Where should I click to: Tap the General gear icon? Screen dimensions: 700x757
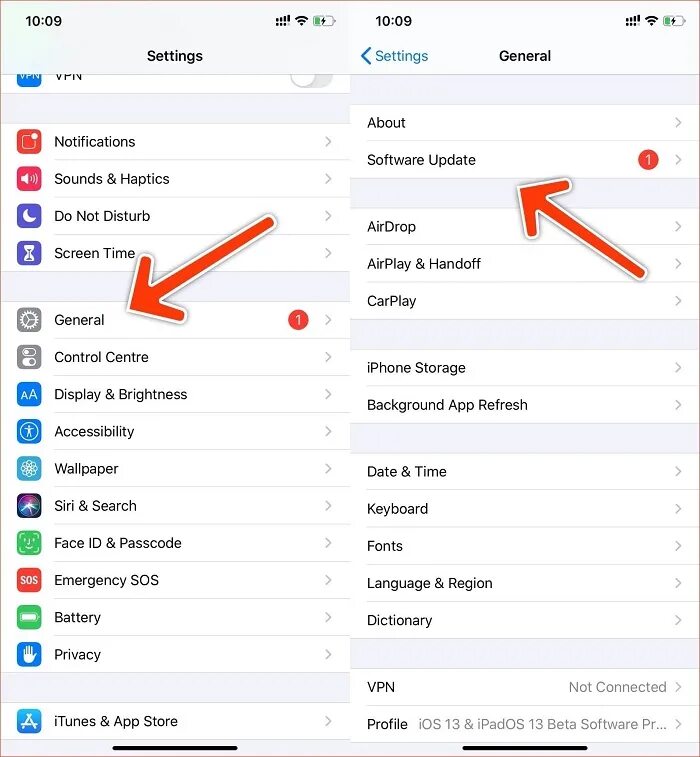tap(29, 320)
